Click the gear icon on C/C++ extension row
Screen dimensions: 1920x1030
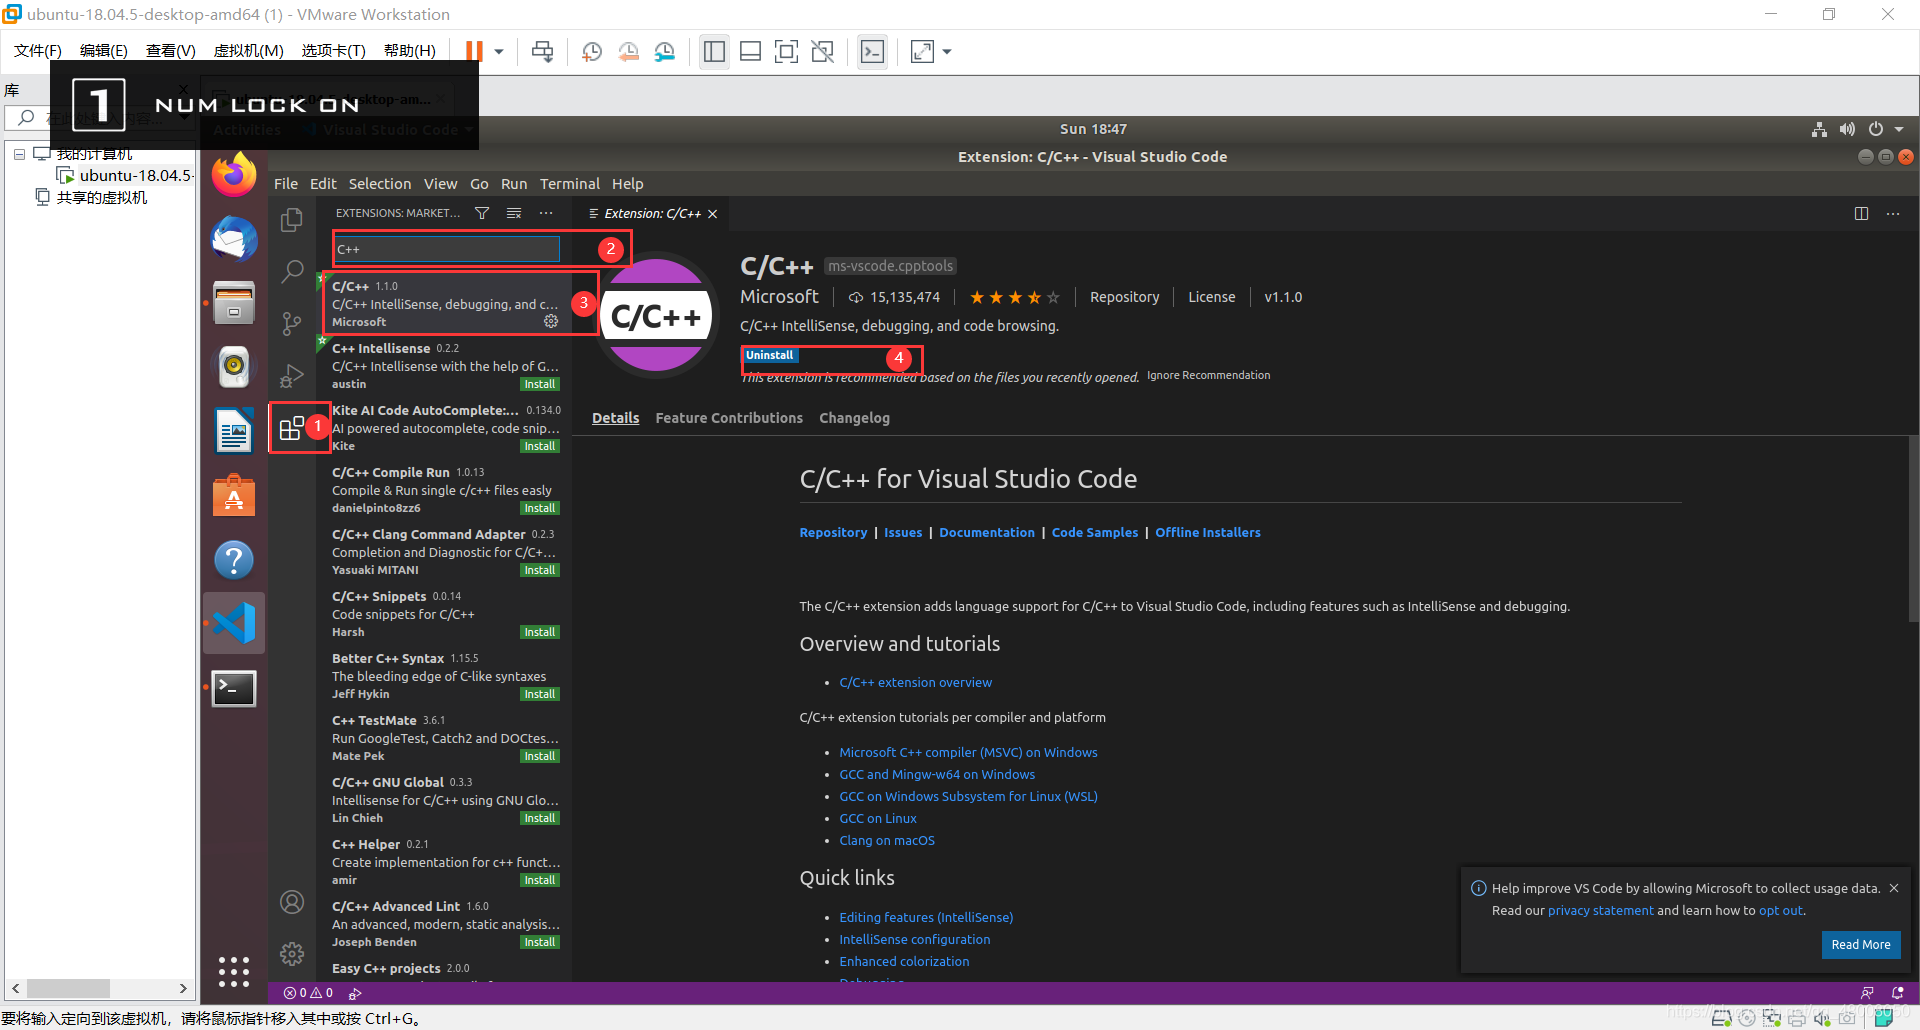pyautogui.click(x=551, y=321)
